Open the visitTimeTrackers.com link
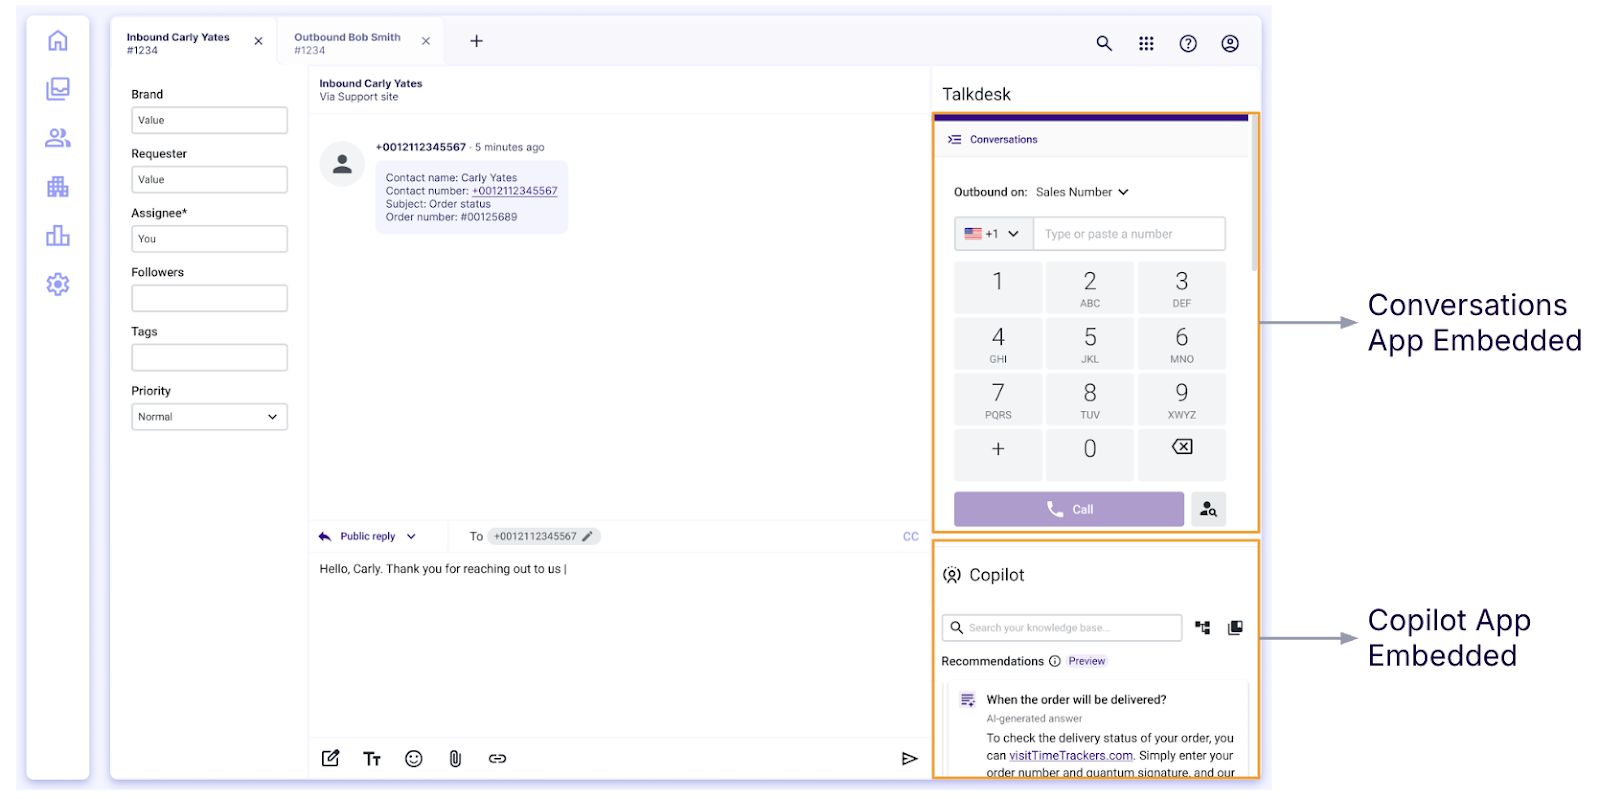1600x799 pixels. coord(1071,756)
